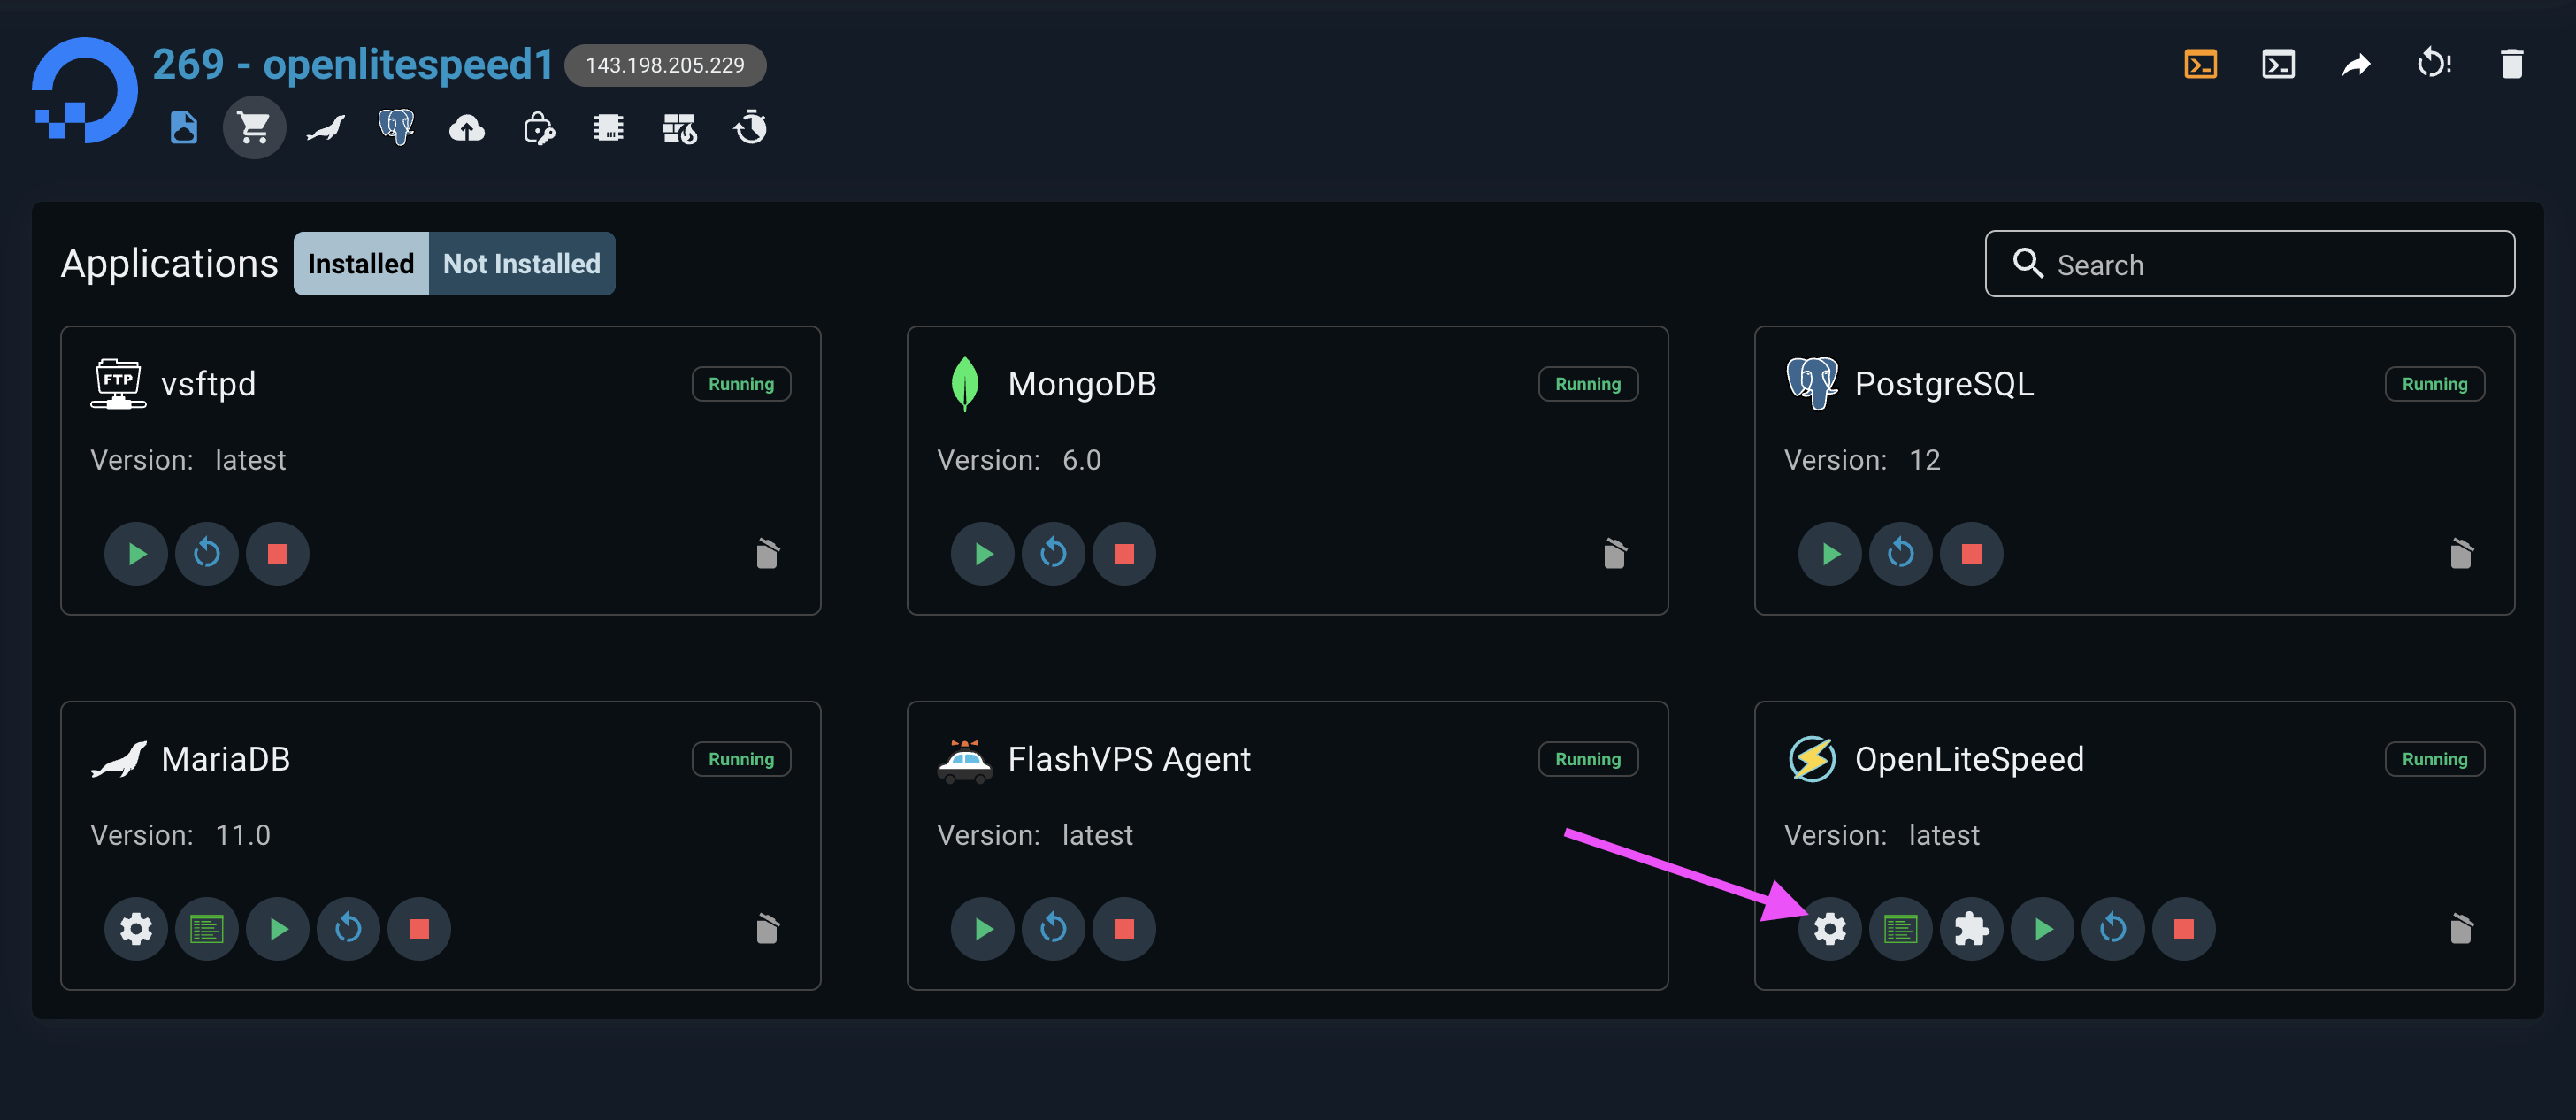Open the cloud upload backup icon
Viewport: 2576px width, 1120px height.
coord(467,128)
